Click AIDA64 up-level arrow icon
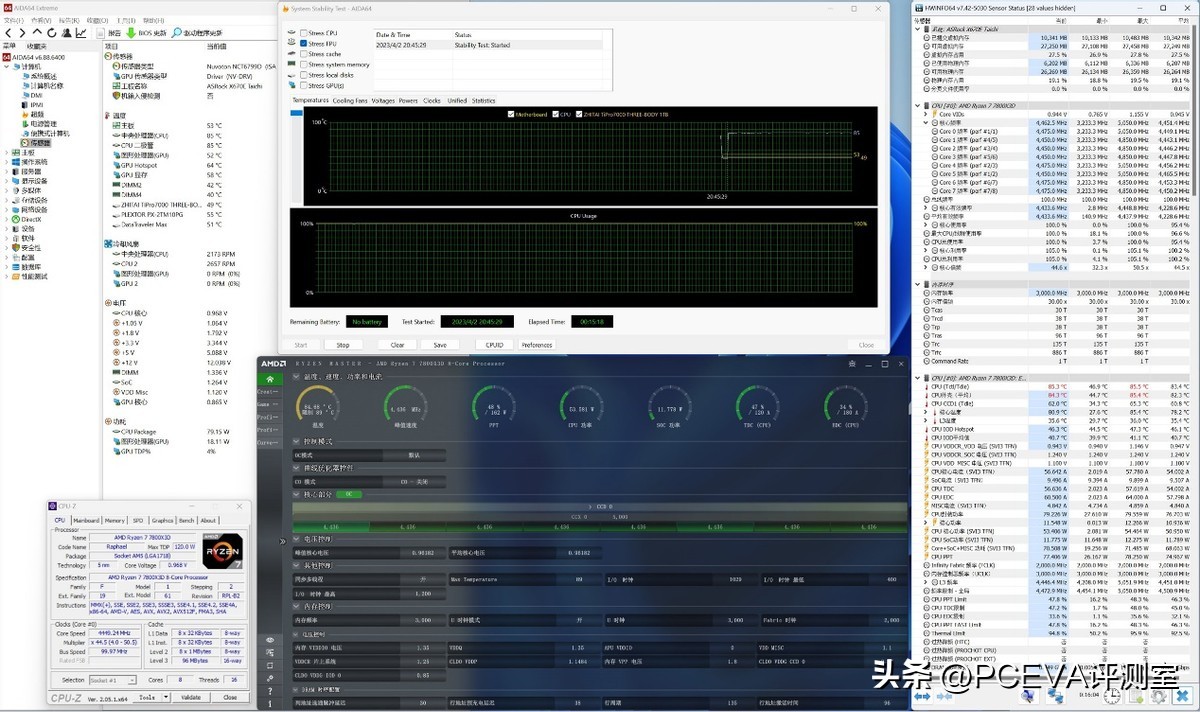The height and width of the screenshot is (712, 1200). (37, 32)
